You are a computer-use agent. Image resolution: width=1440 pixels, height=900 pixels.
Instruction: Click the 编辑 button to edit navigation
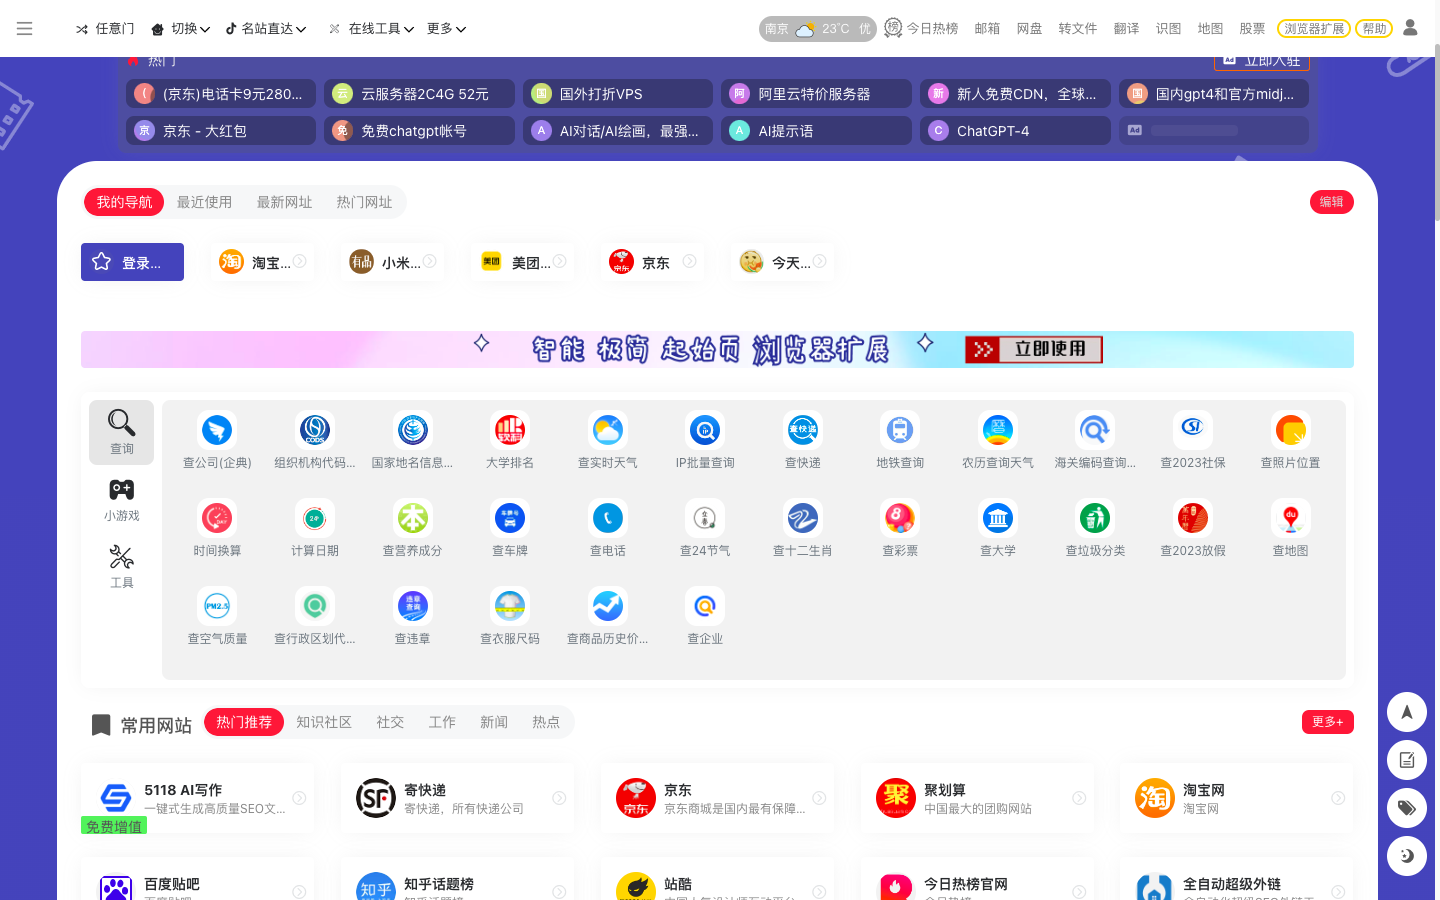pyautogui.click(x=1331, y=201)
